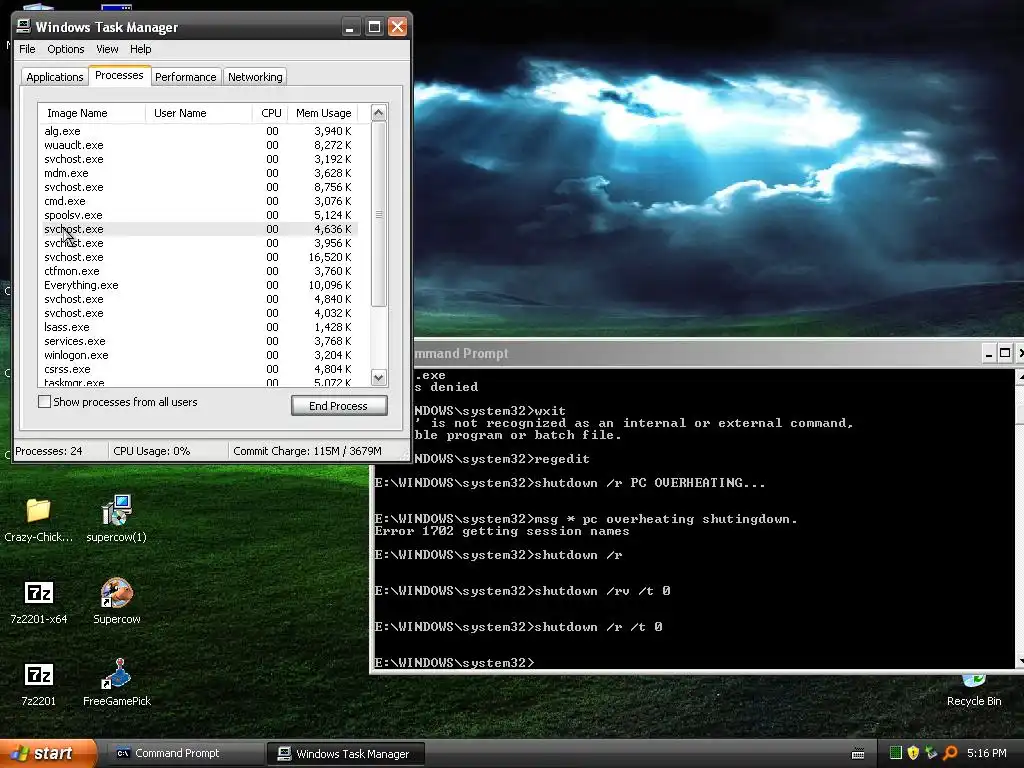The image size is (1024, 768).
Task: Open the Start menu
Action: point(48,753)
